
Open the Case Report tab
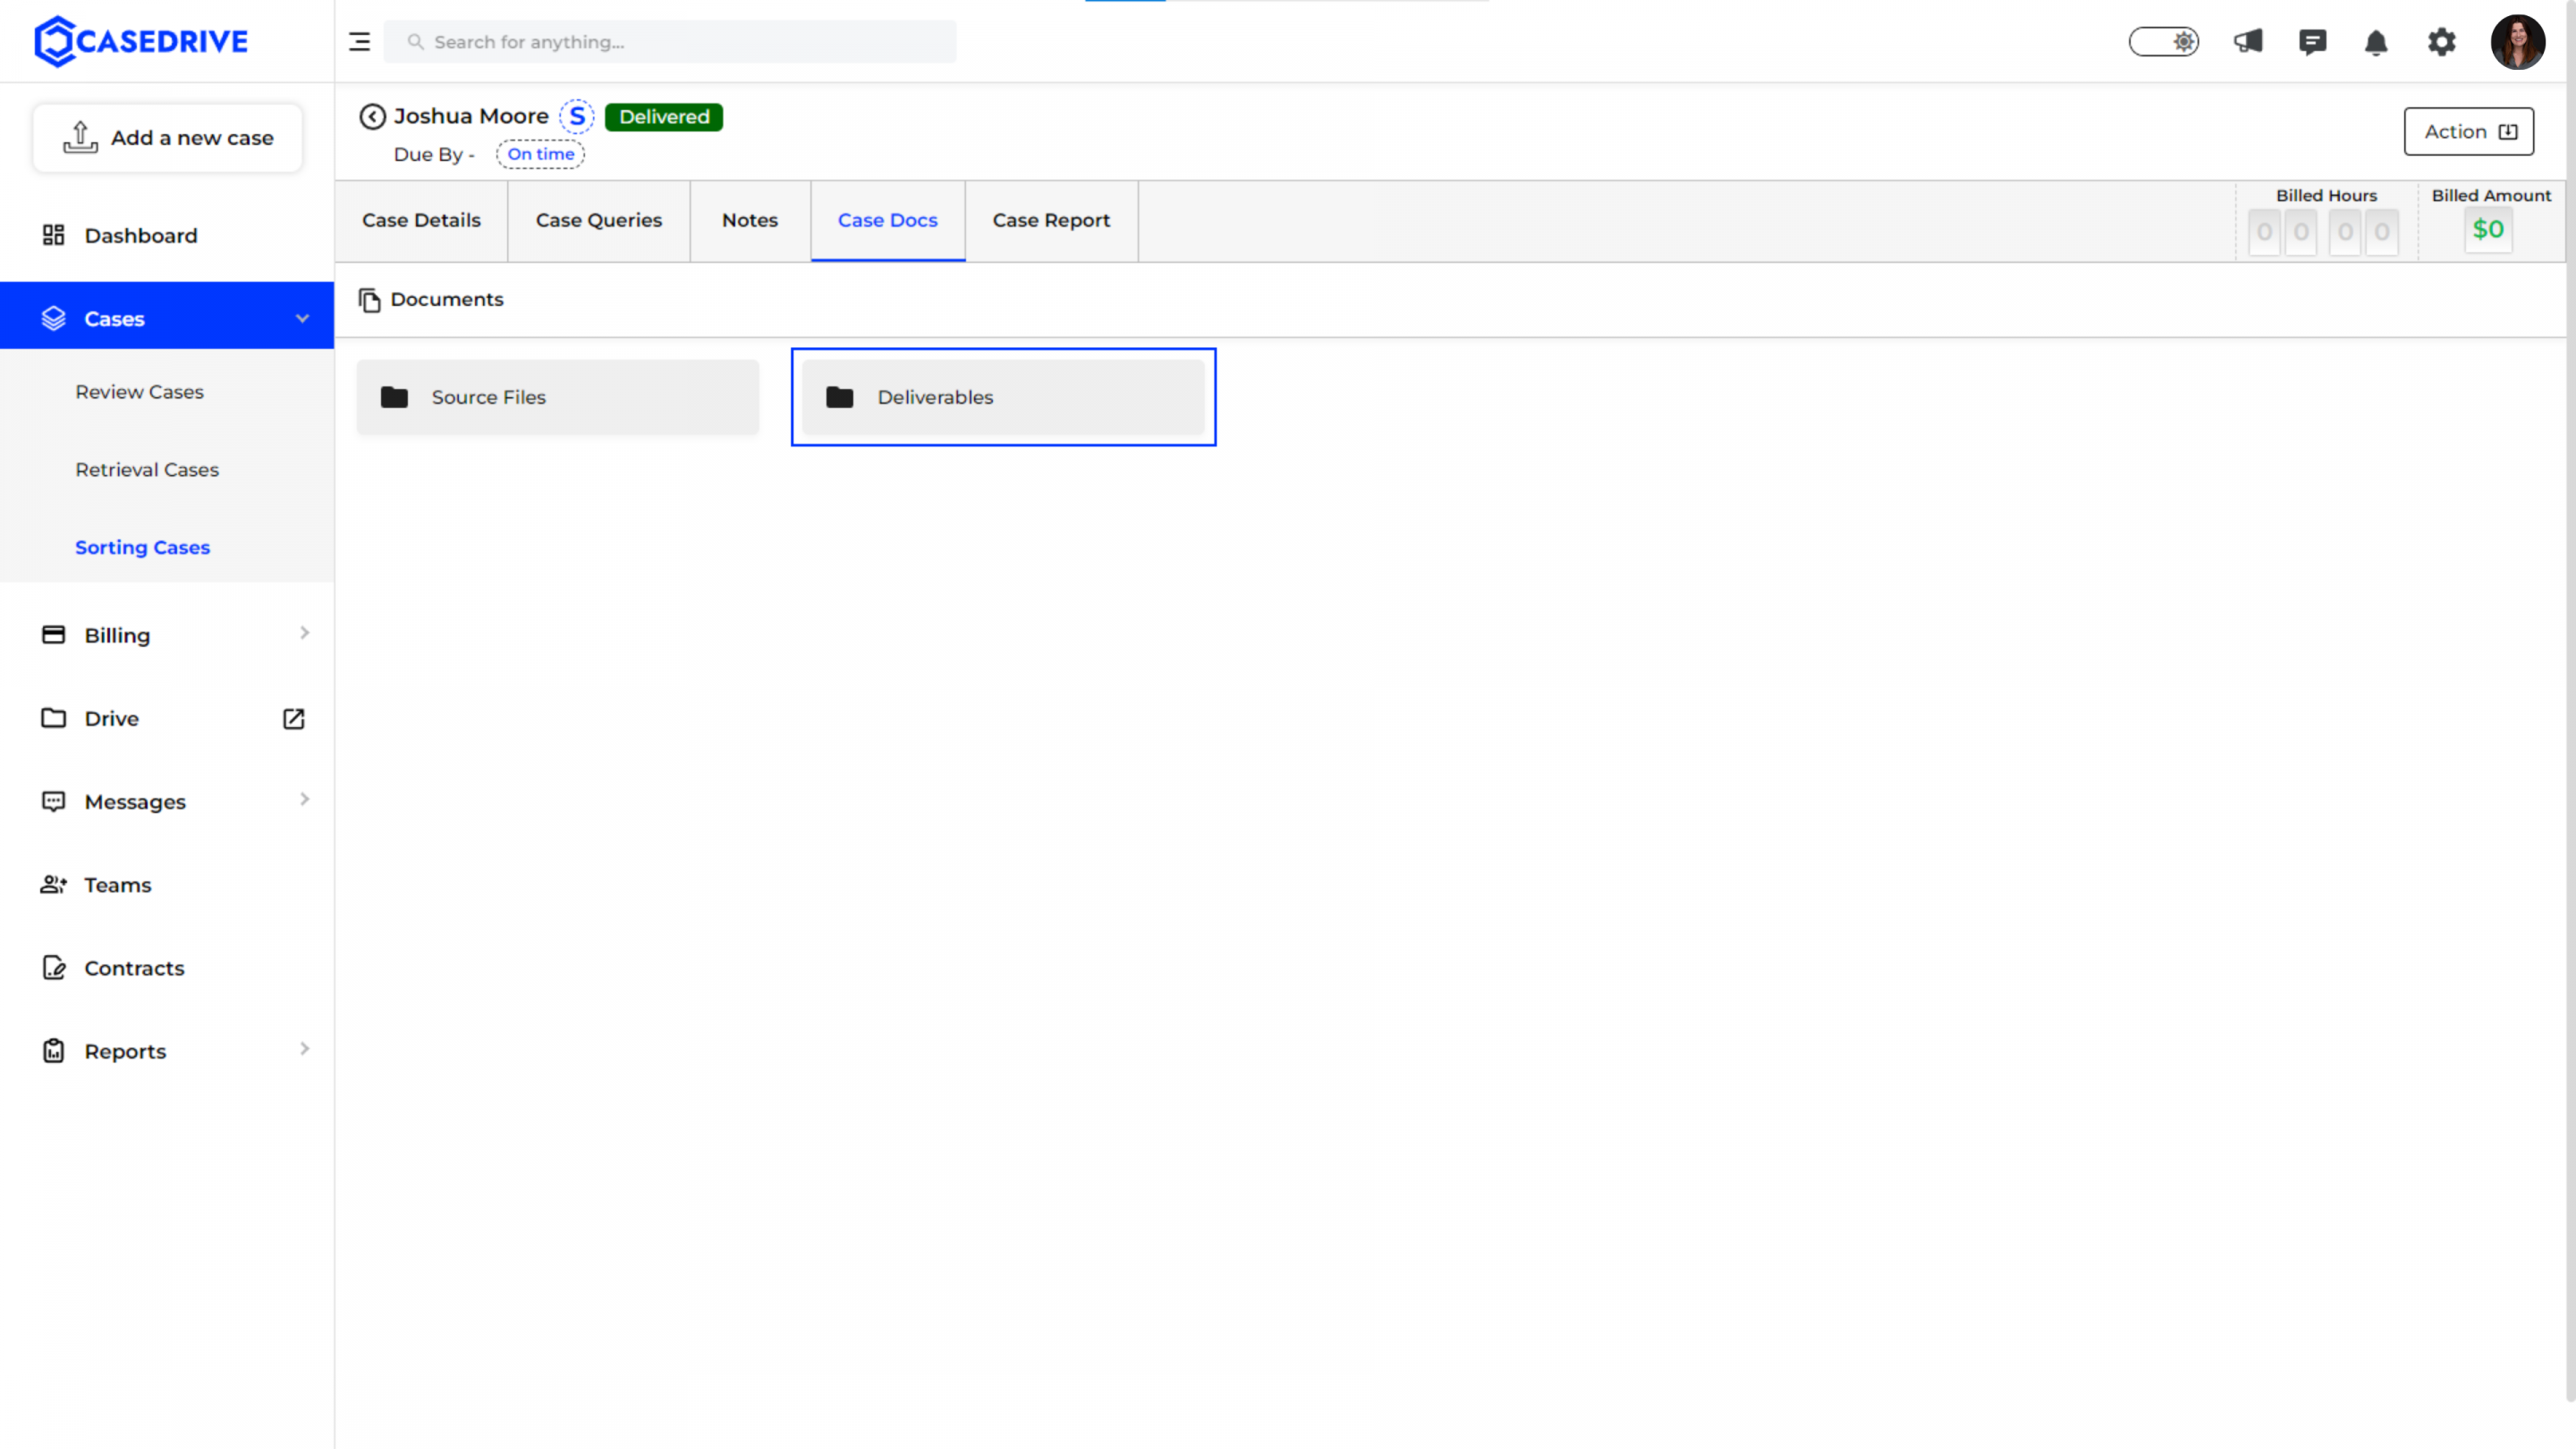click(1051, 220)
